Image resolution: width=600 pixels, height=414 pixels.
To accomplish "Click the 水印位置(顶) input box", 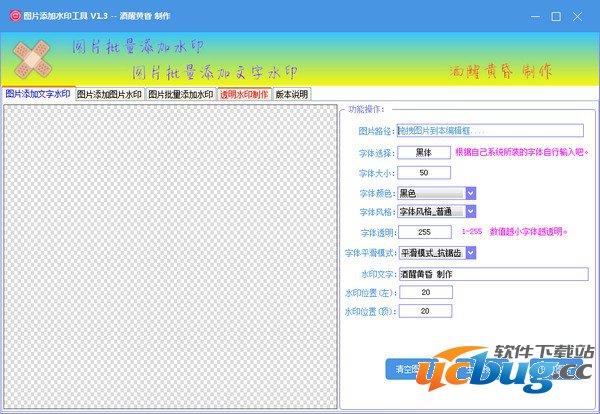I will [424, 311].
